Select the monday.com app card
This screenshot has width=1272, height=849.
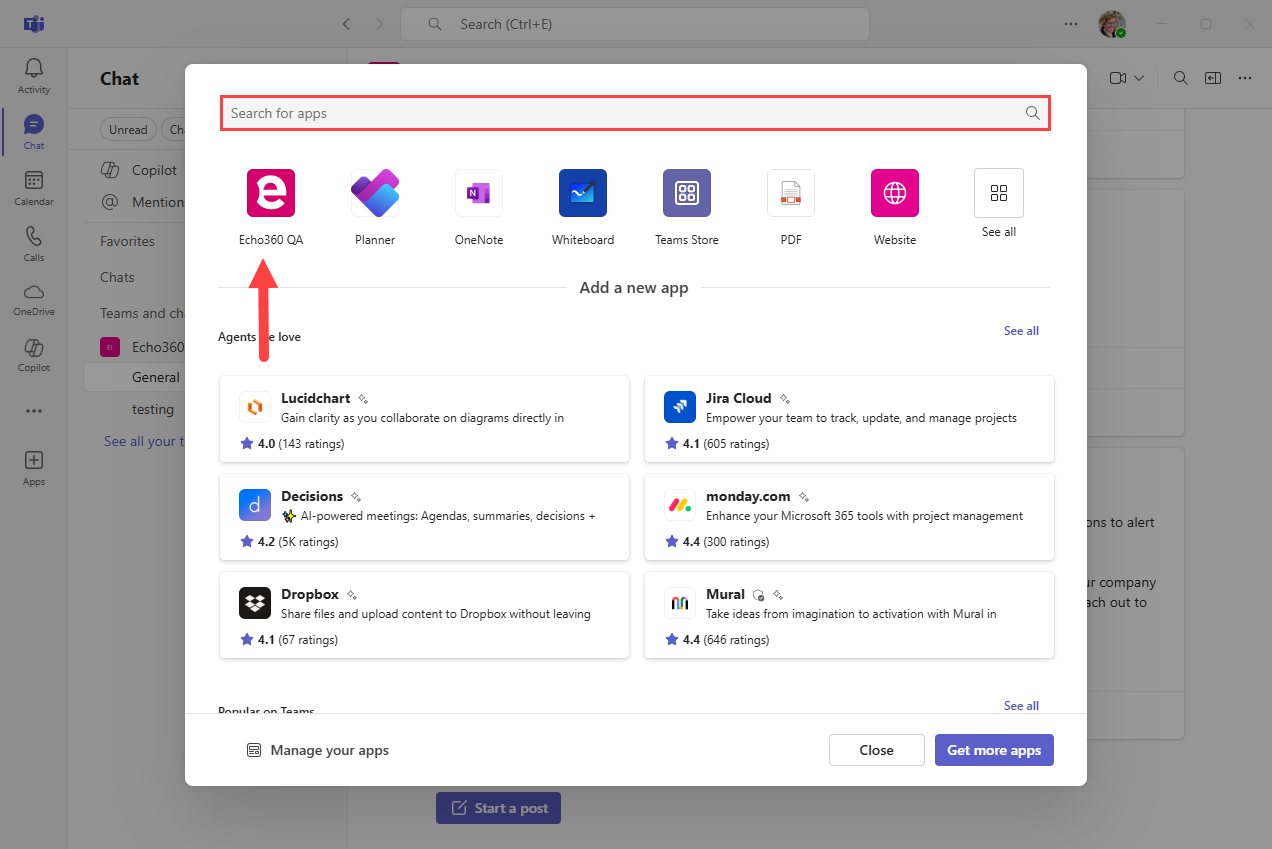point(849,517)
